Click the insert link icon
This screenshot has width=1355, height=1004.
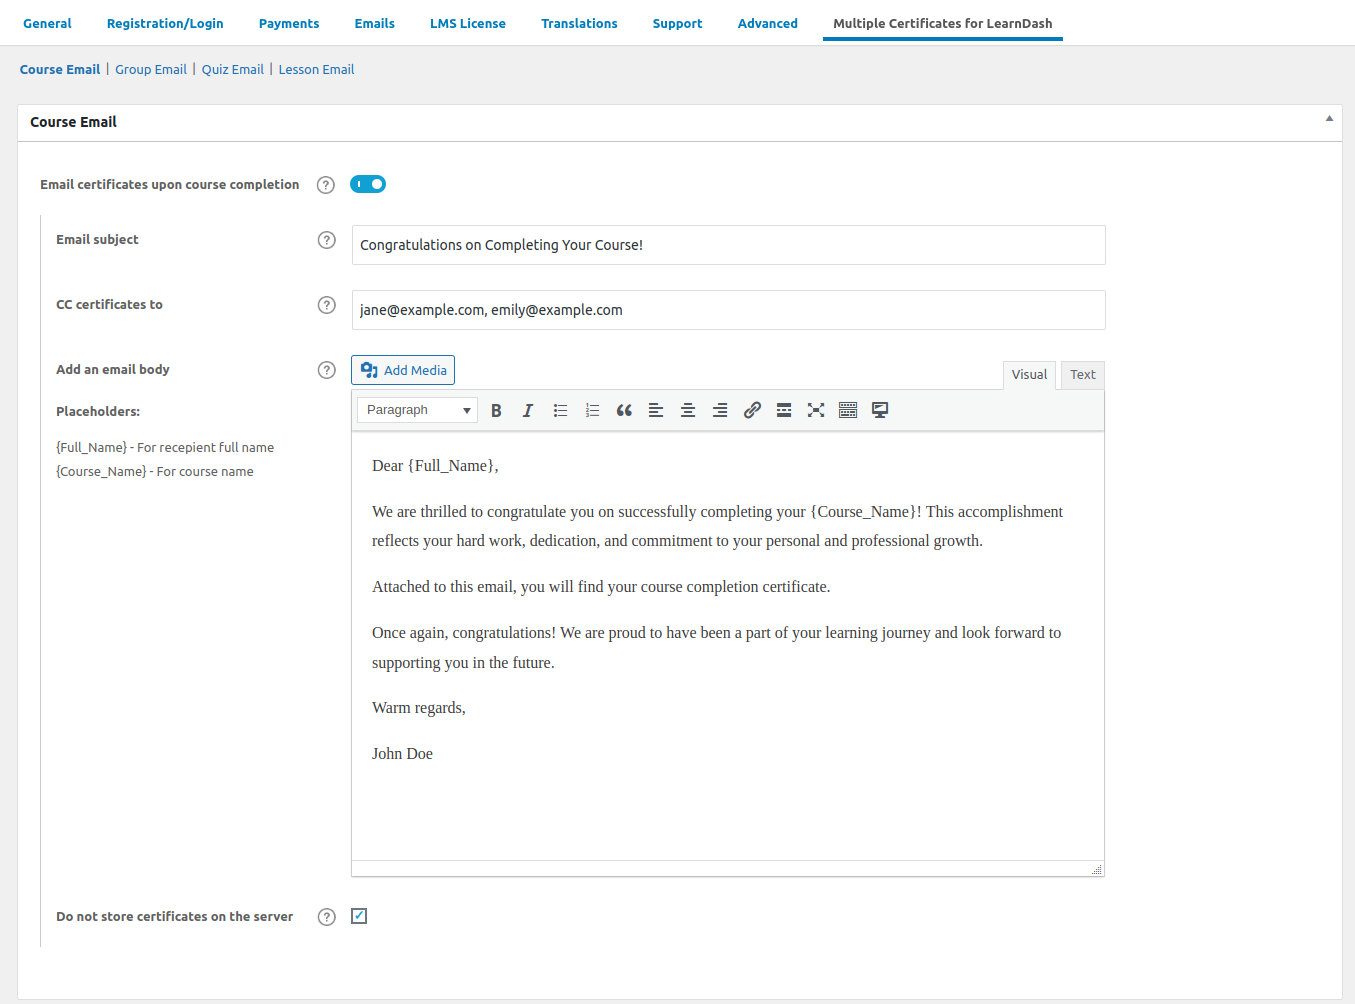tap(752, 410)
